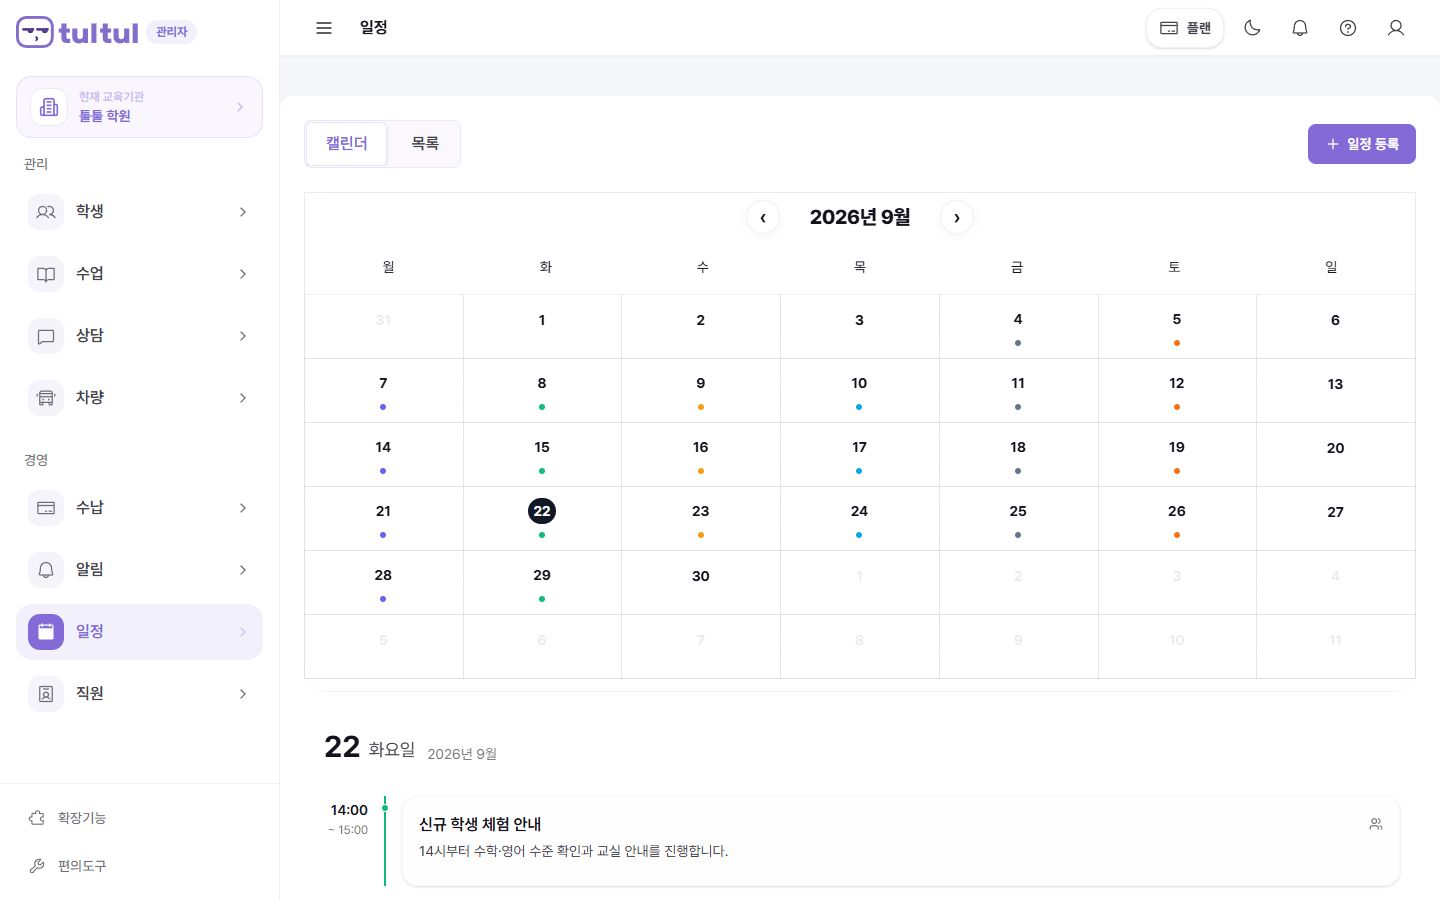Select September 22 on the calendar
1440x900 pixels.
click(x=542, y=518)
